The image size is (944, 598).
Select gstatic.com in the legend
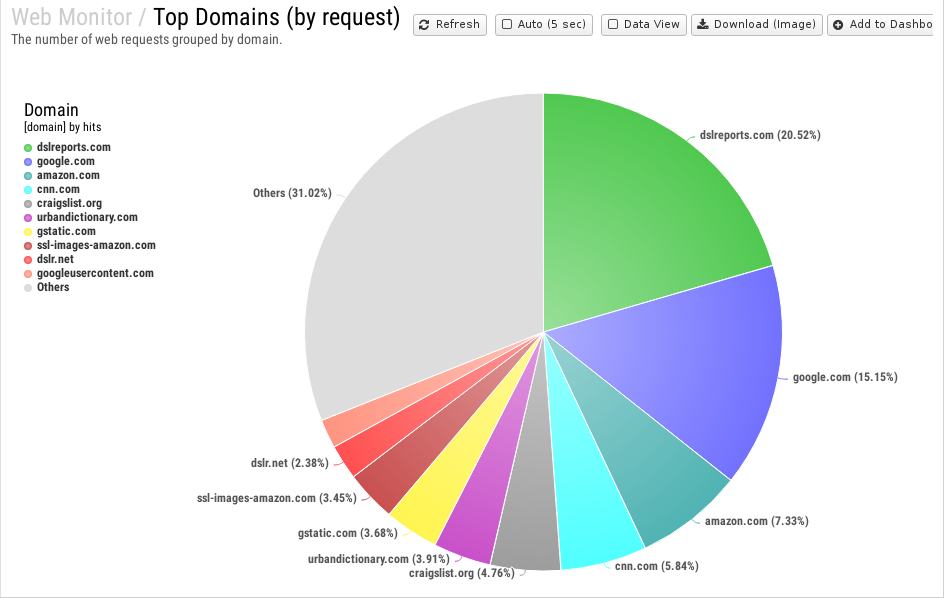tap(66, 231)
